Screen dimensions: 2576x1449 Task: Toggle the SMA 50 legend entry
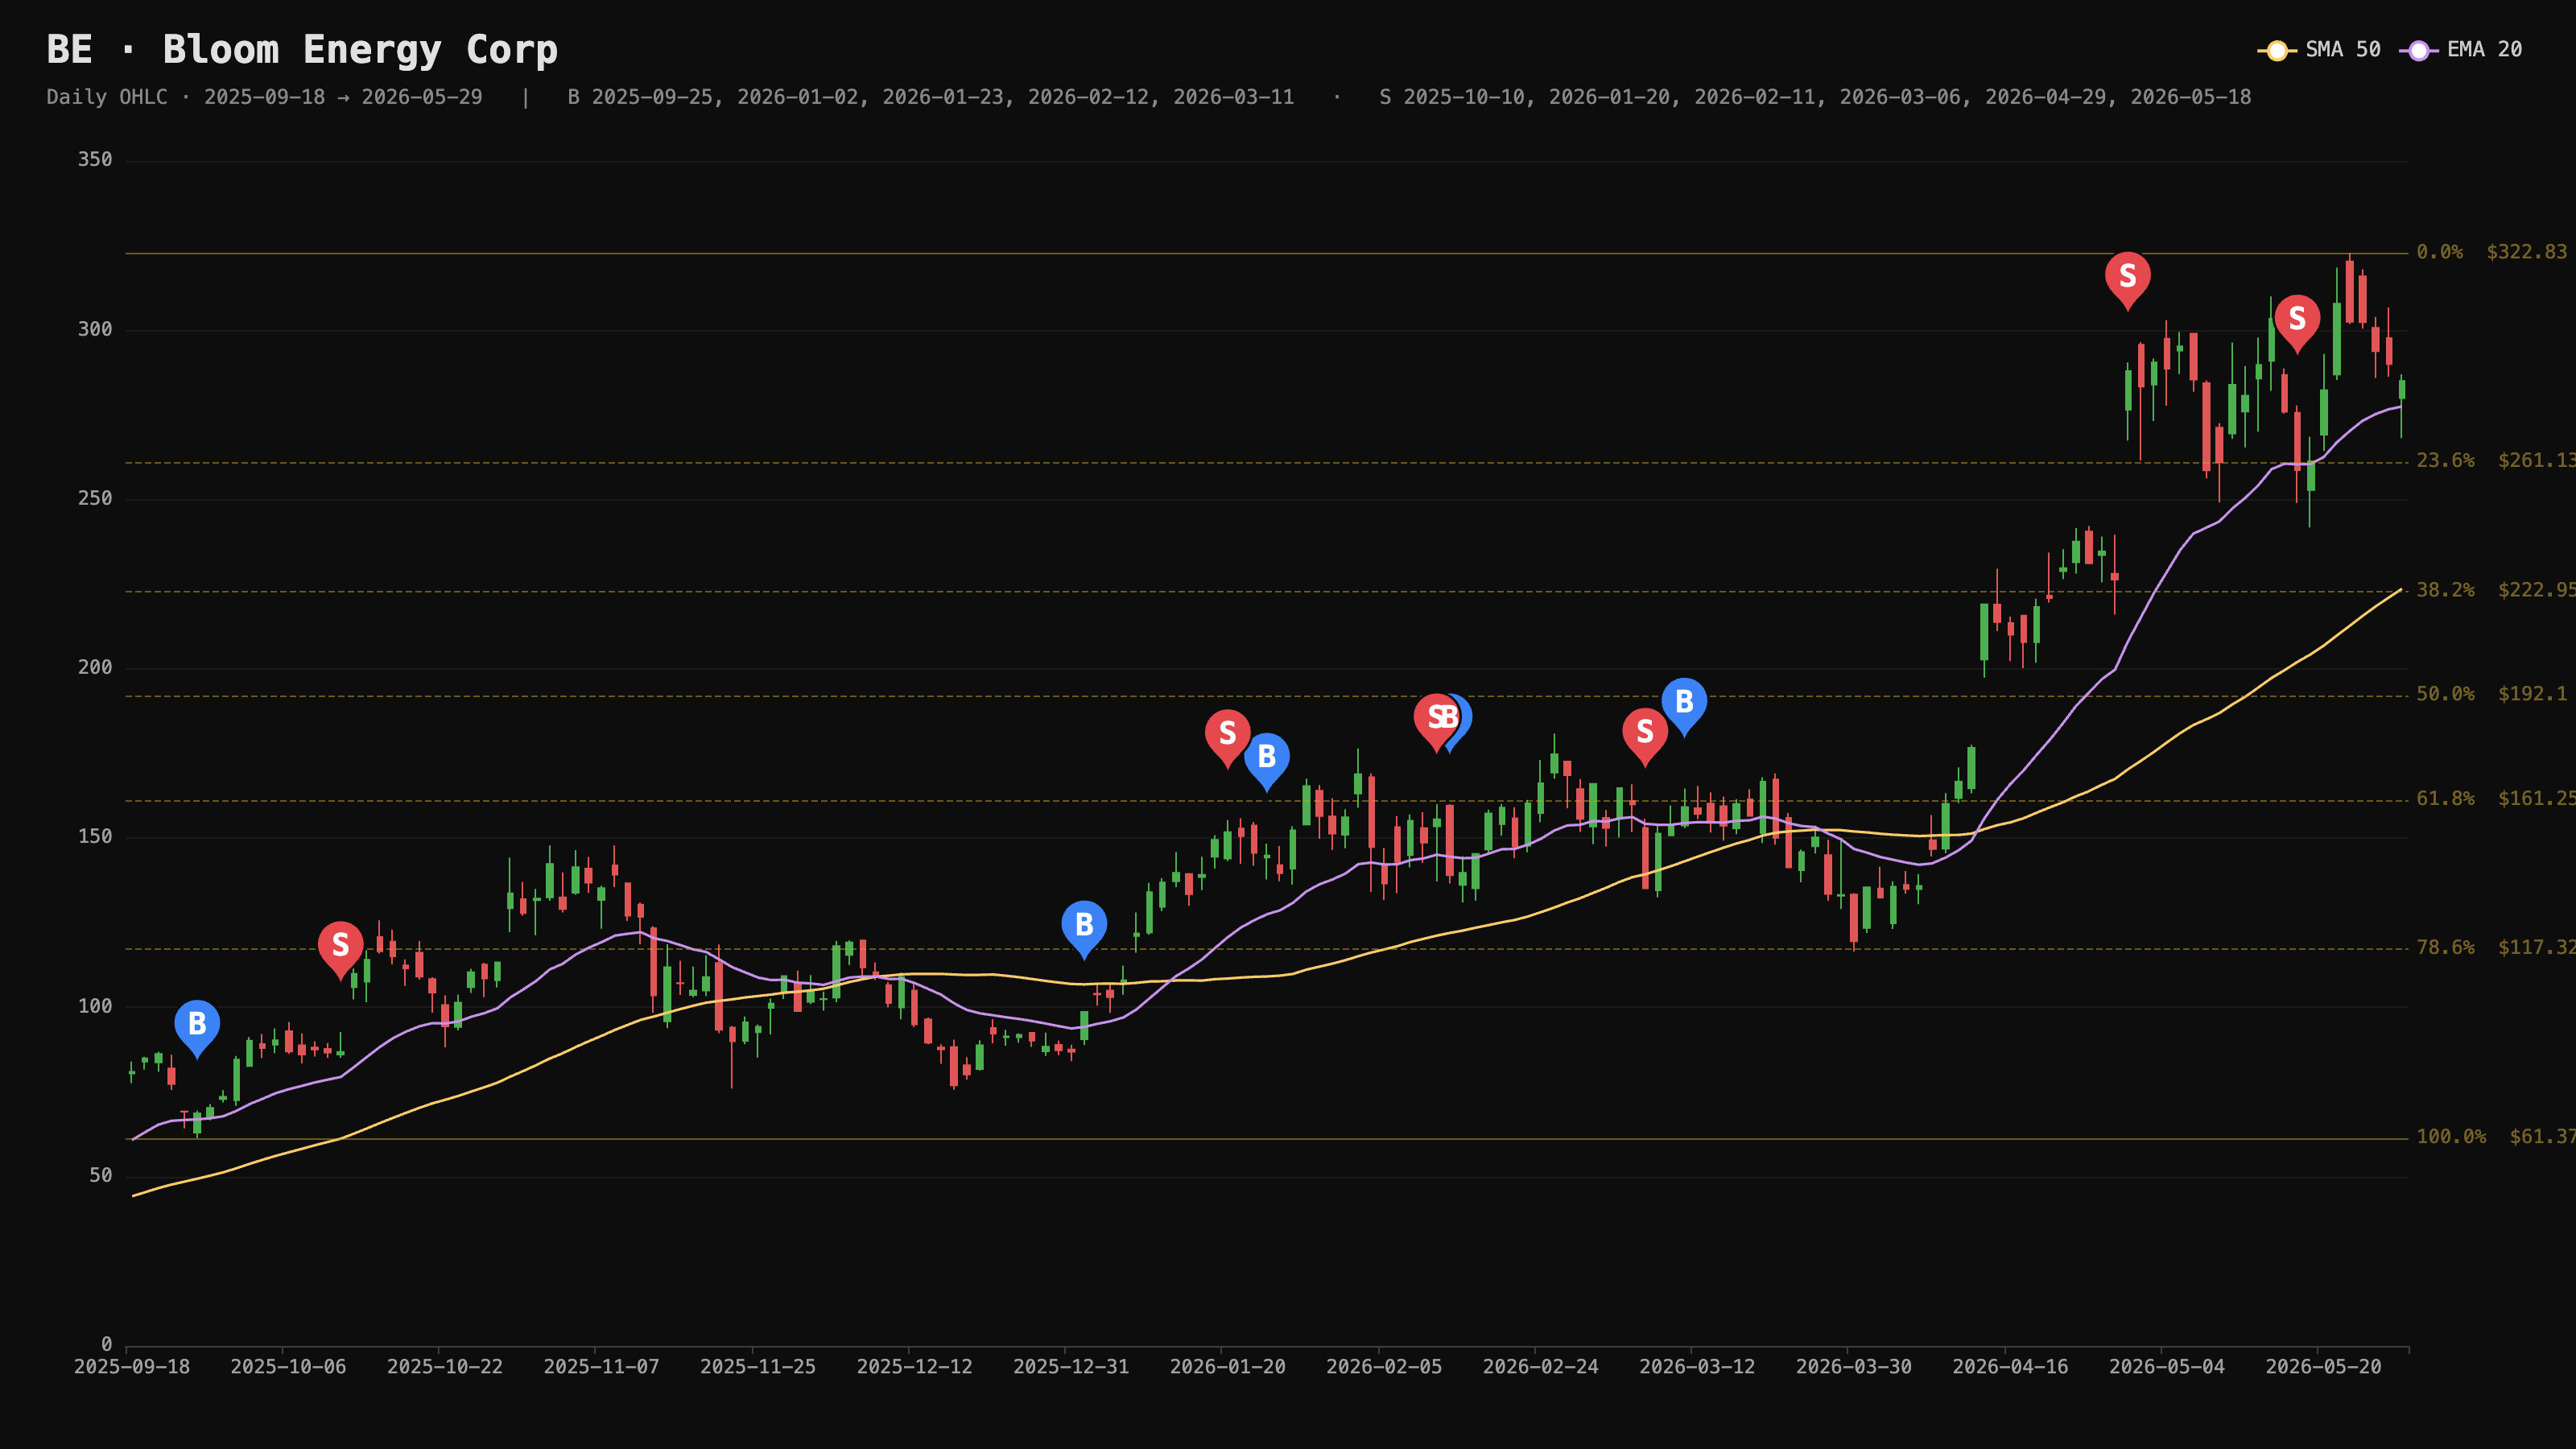2320,50
